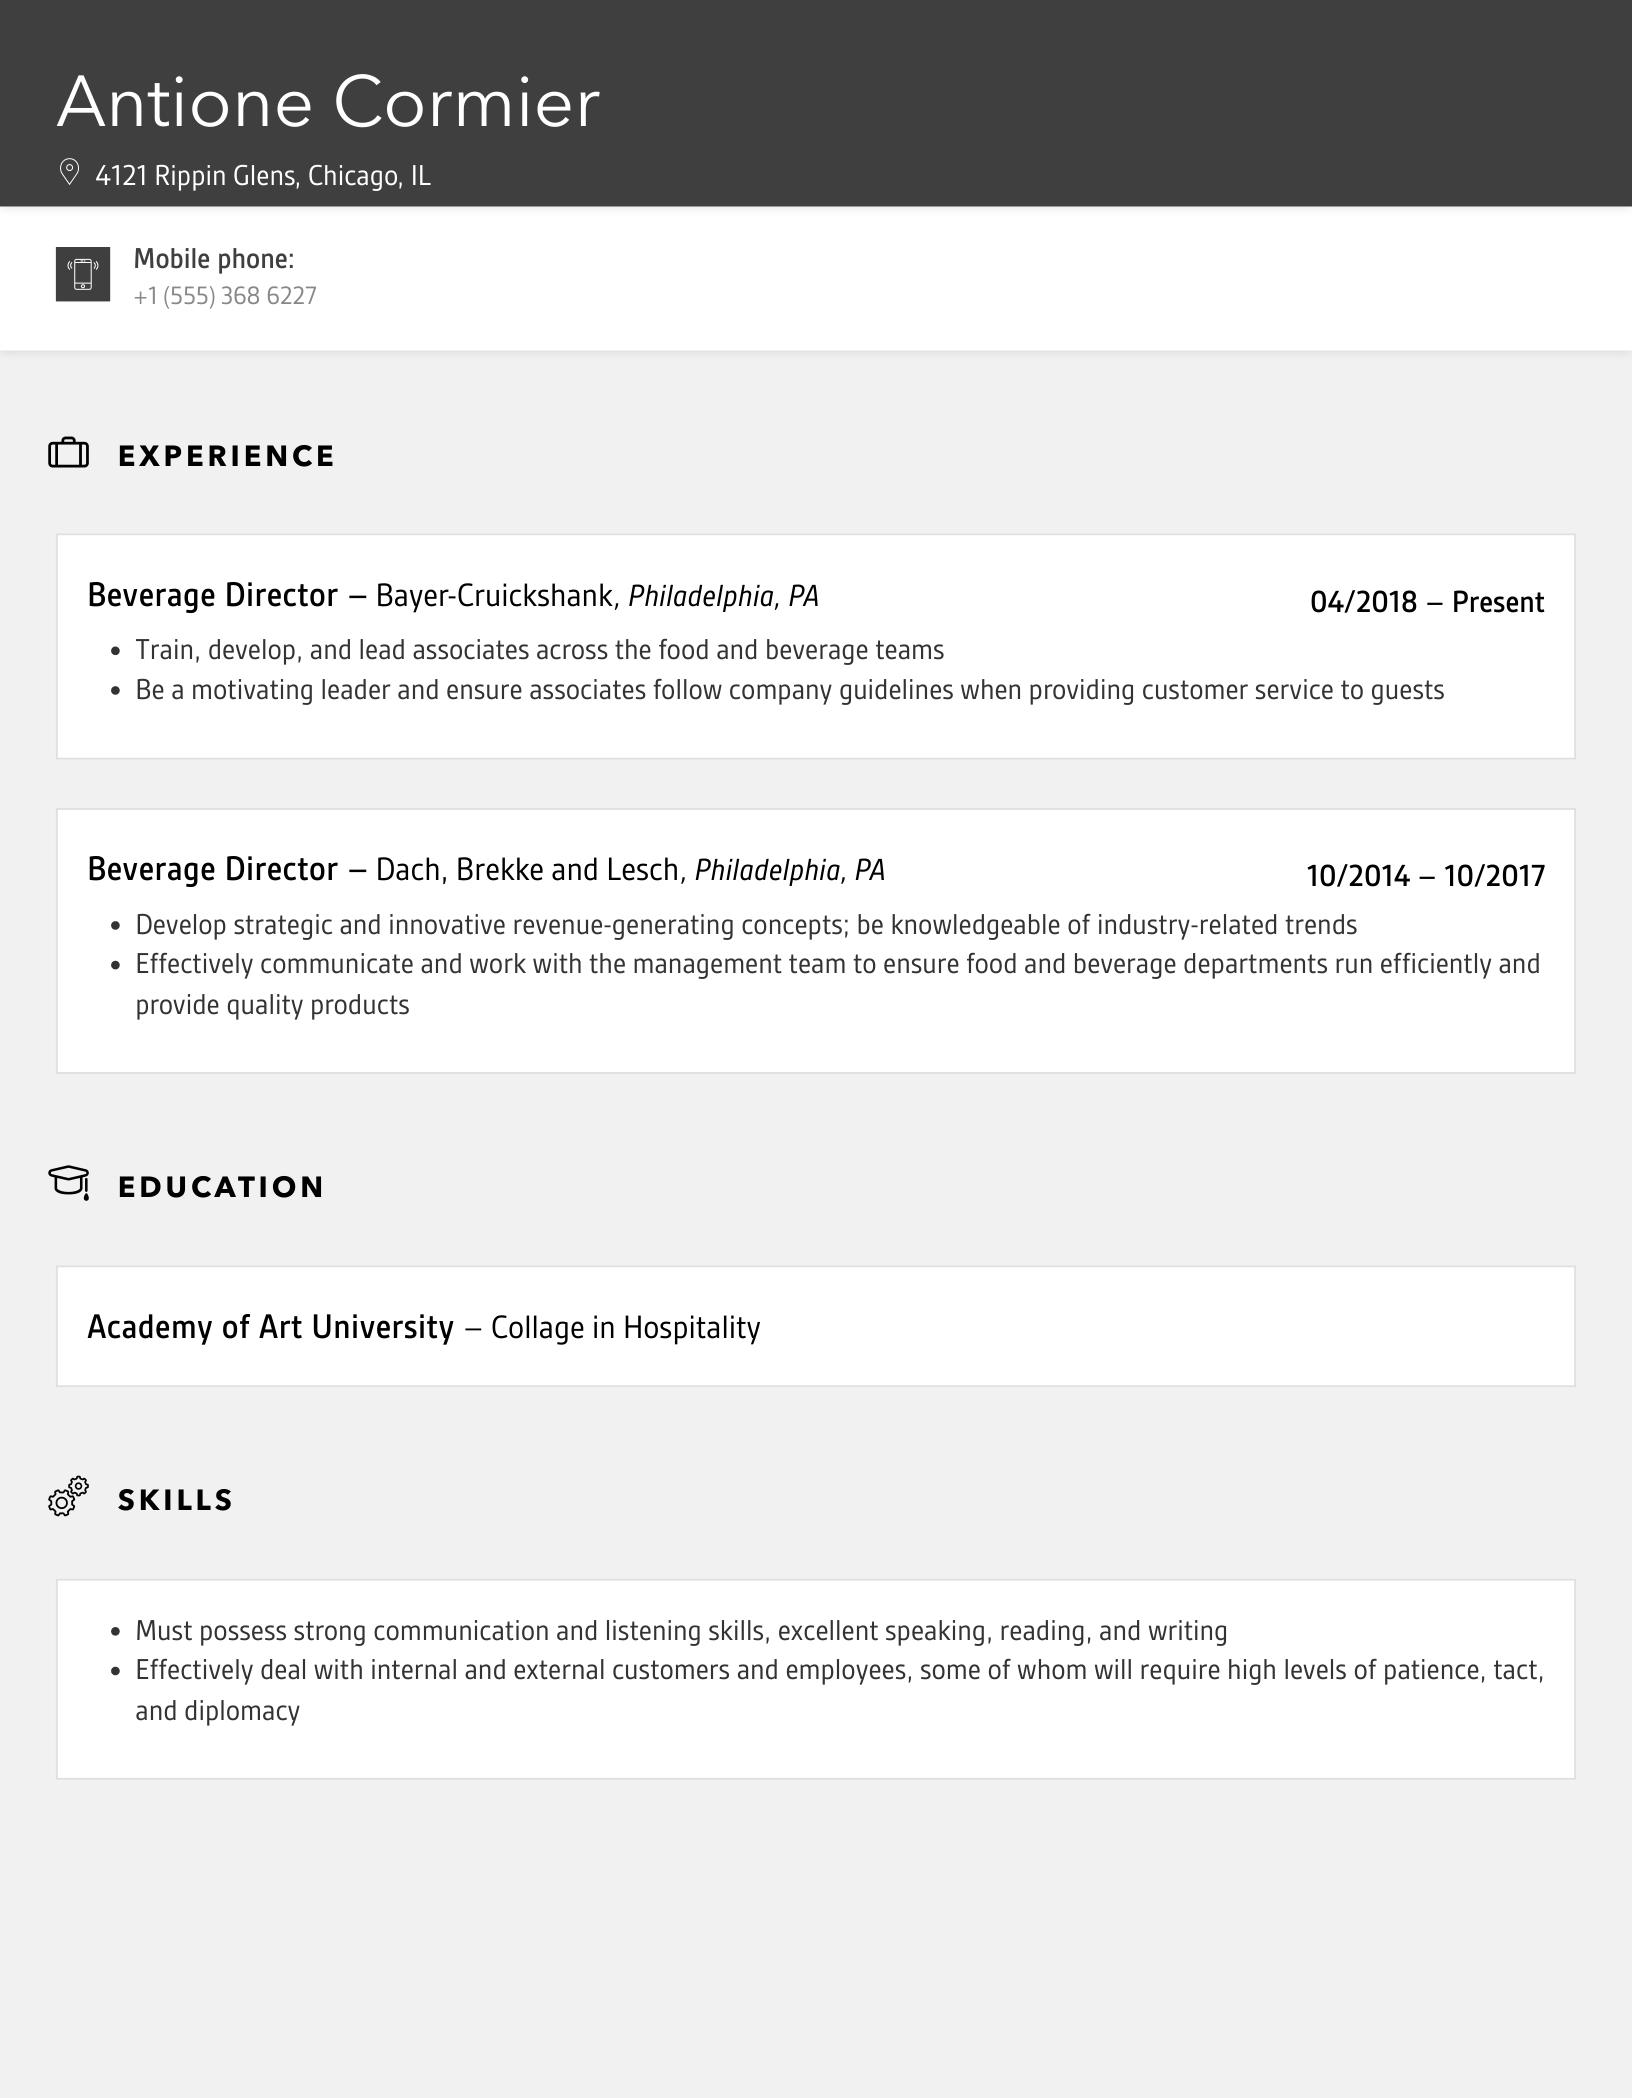The width and height of the screenshot is (1632, 2098).
Task: Click the address 4121 Rippin Glens
Action: [263, 176]
